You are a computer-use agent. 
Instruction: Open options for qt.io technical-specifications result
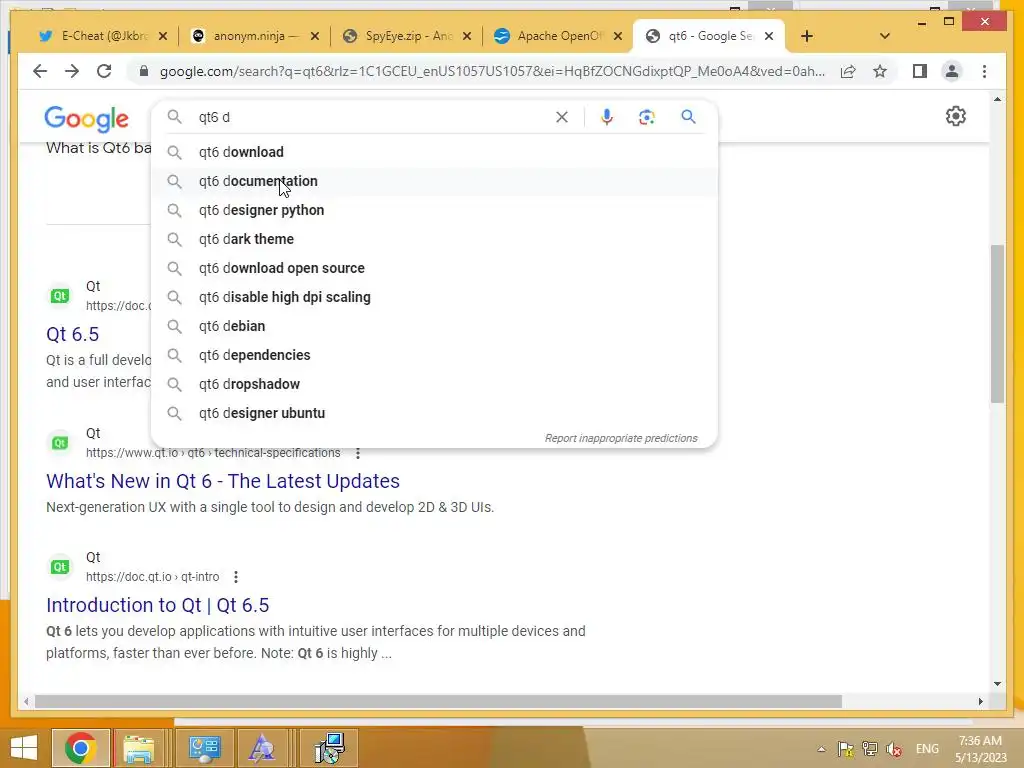click(x=358, y=453)
